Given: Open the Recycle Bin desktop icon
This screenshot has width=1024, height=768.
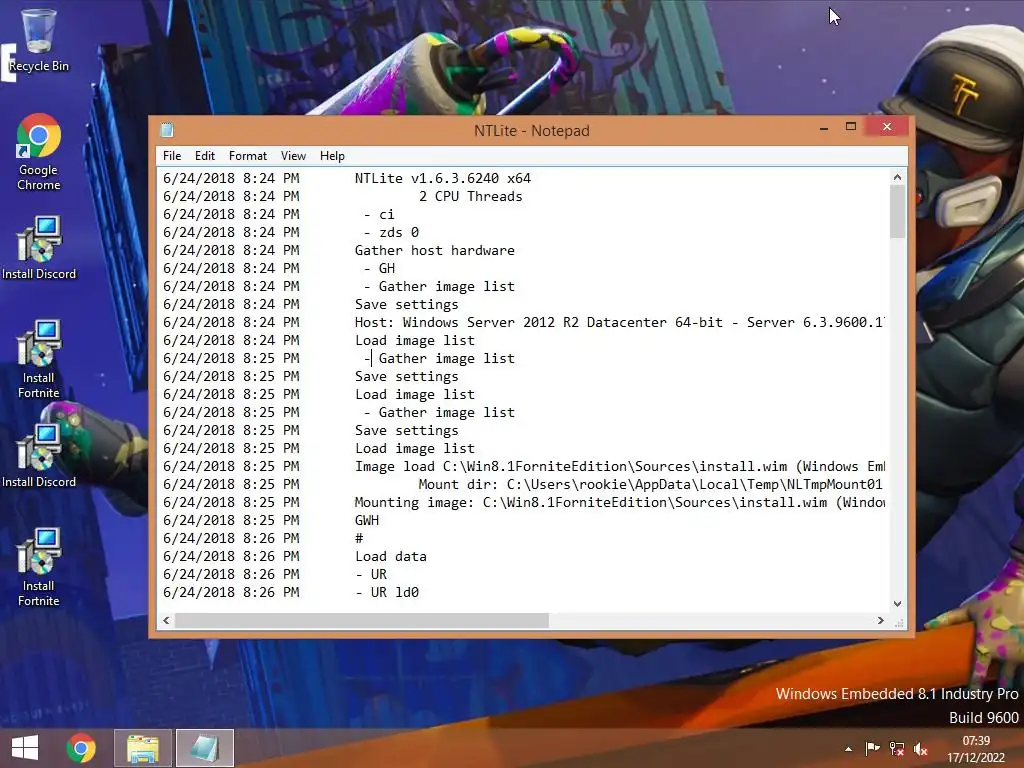Looking at the screenshot, I should pos(38,40).
